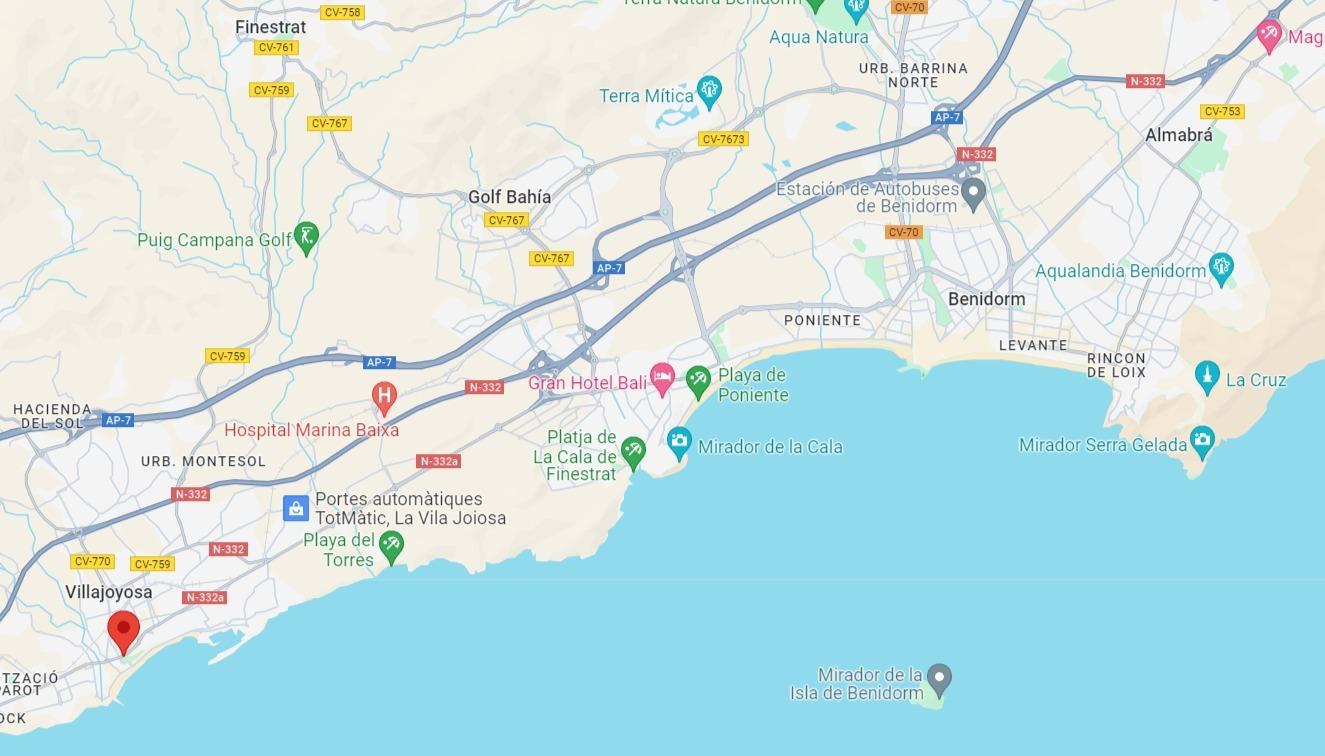The image size is (1325, 756).
Task: Open the Platja de La Cala de Finestrat beach icon
Action: 633,452
